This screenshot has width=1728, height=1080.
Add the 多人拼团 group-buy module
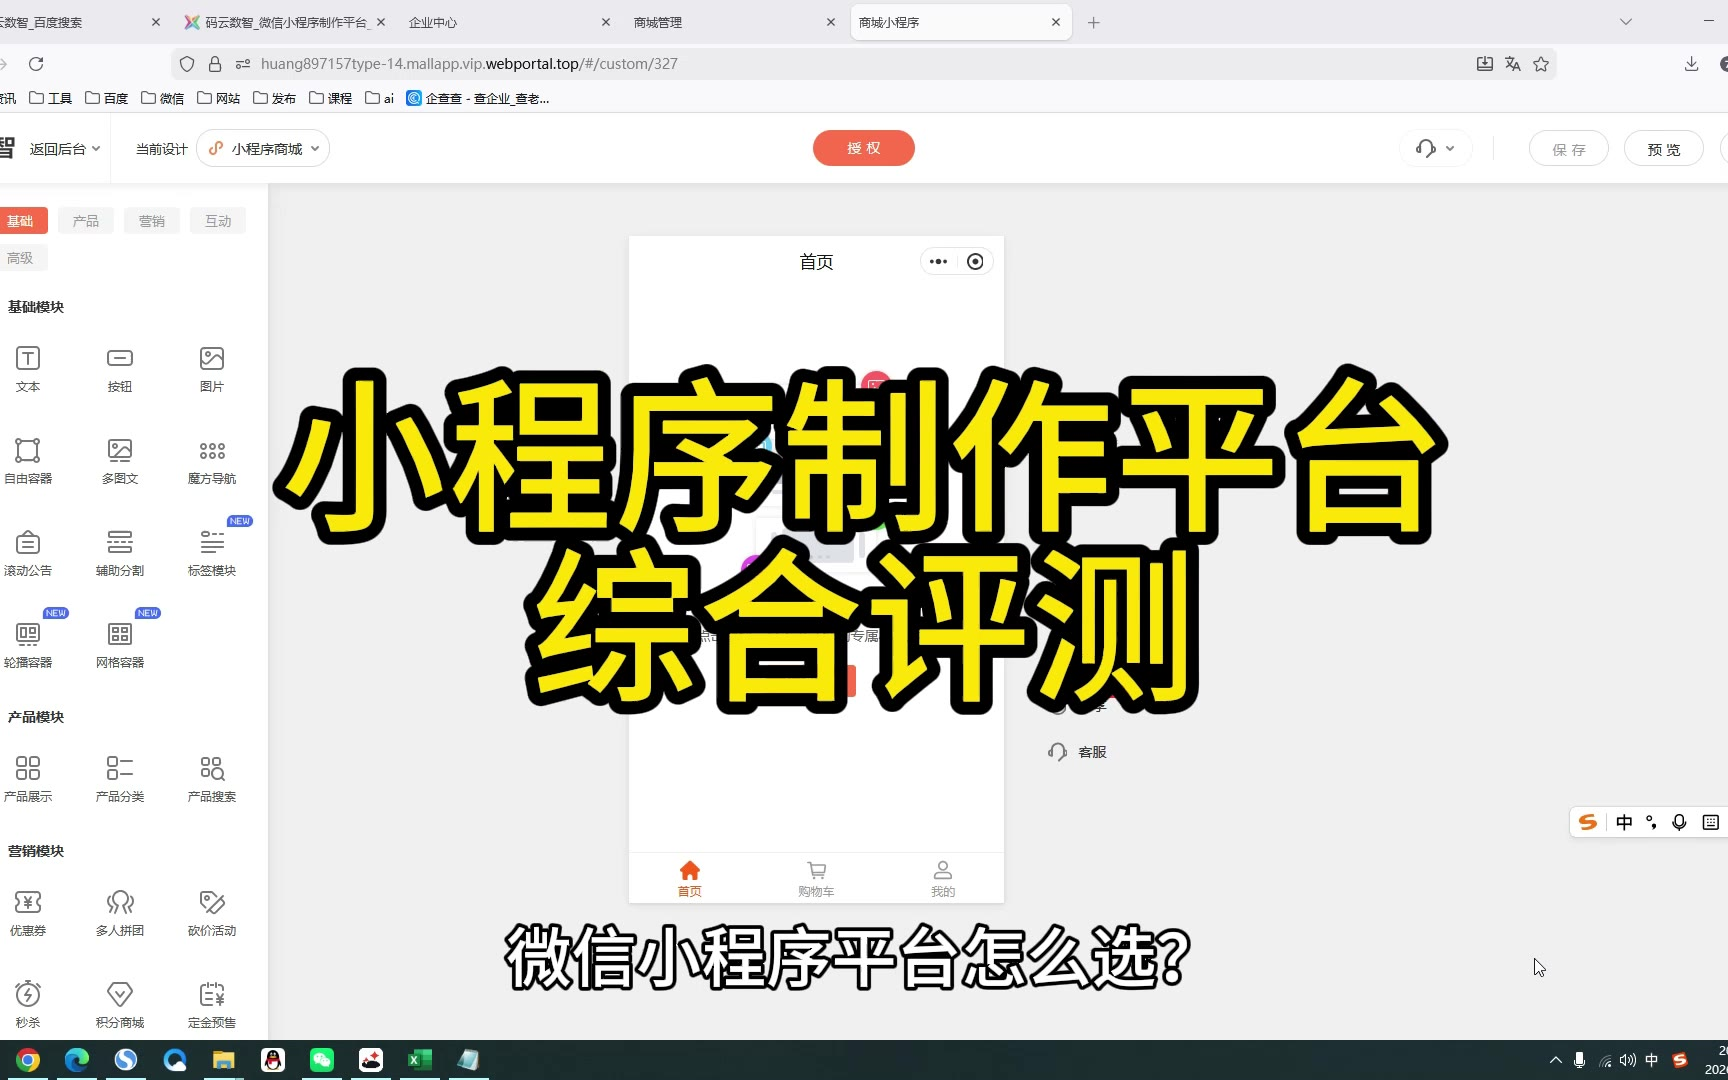(120, 913)
